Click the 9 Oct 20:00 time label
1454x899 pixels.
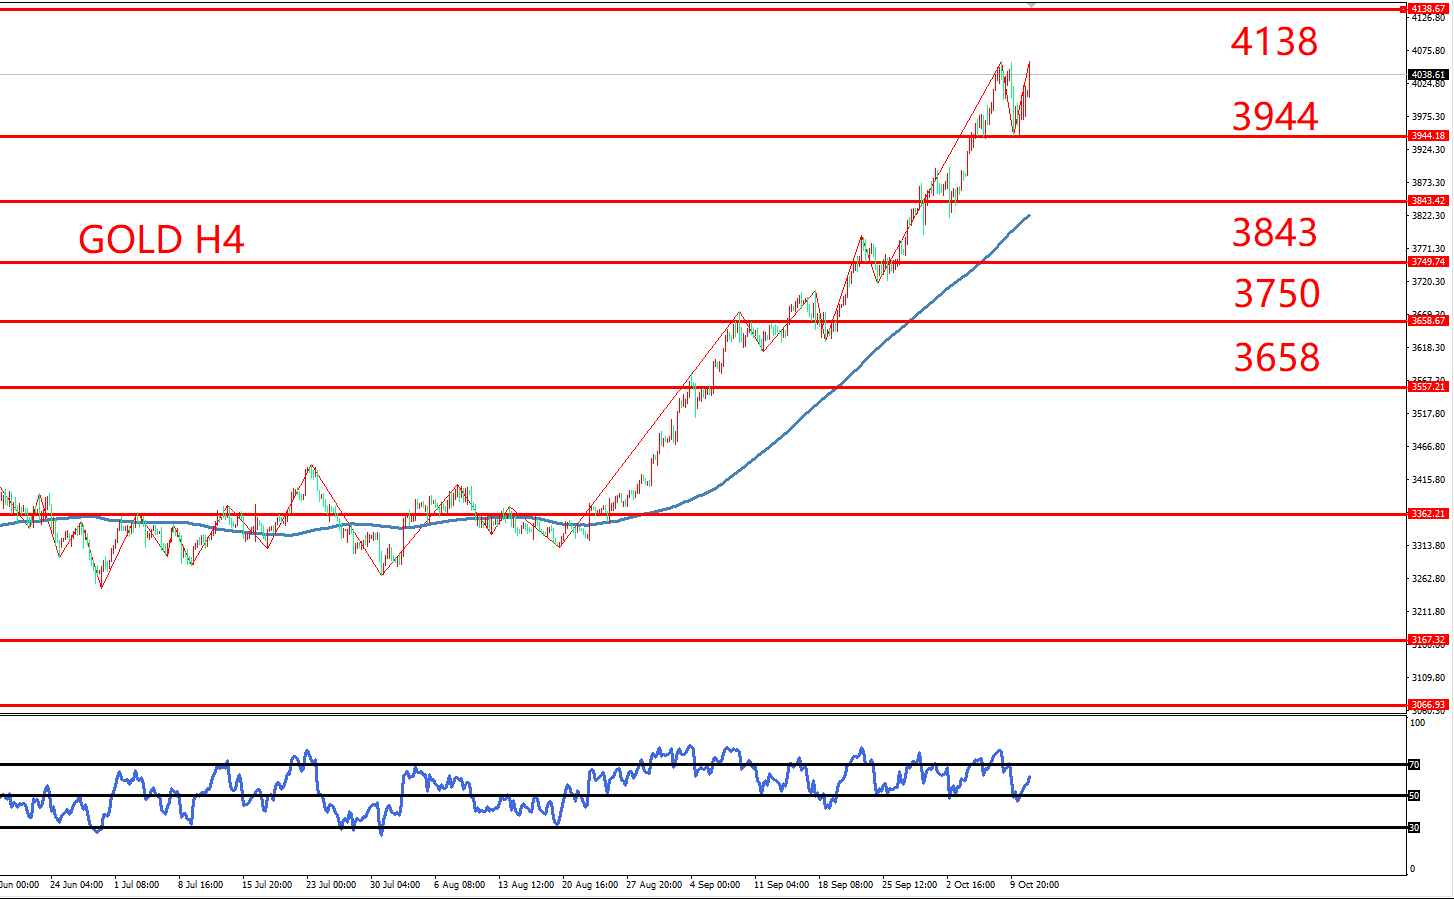coord(1034,885)
